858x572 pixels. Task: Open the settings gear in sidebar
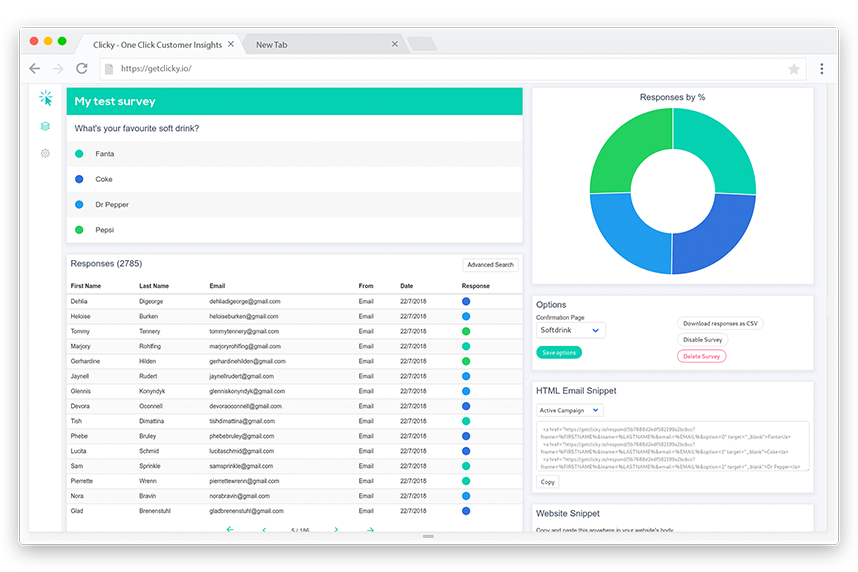tap(45, 153)
